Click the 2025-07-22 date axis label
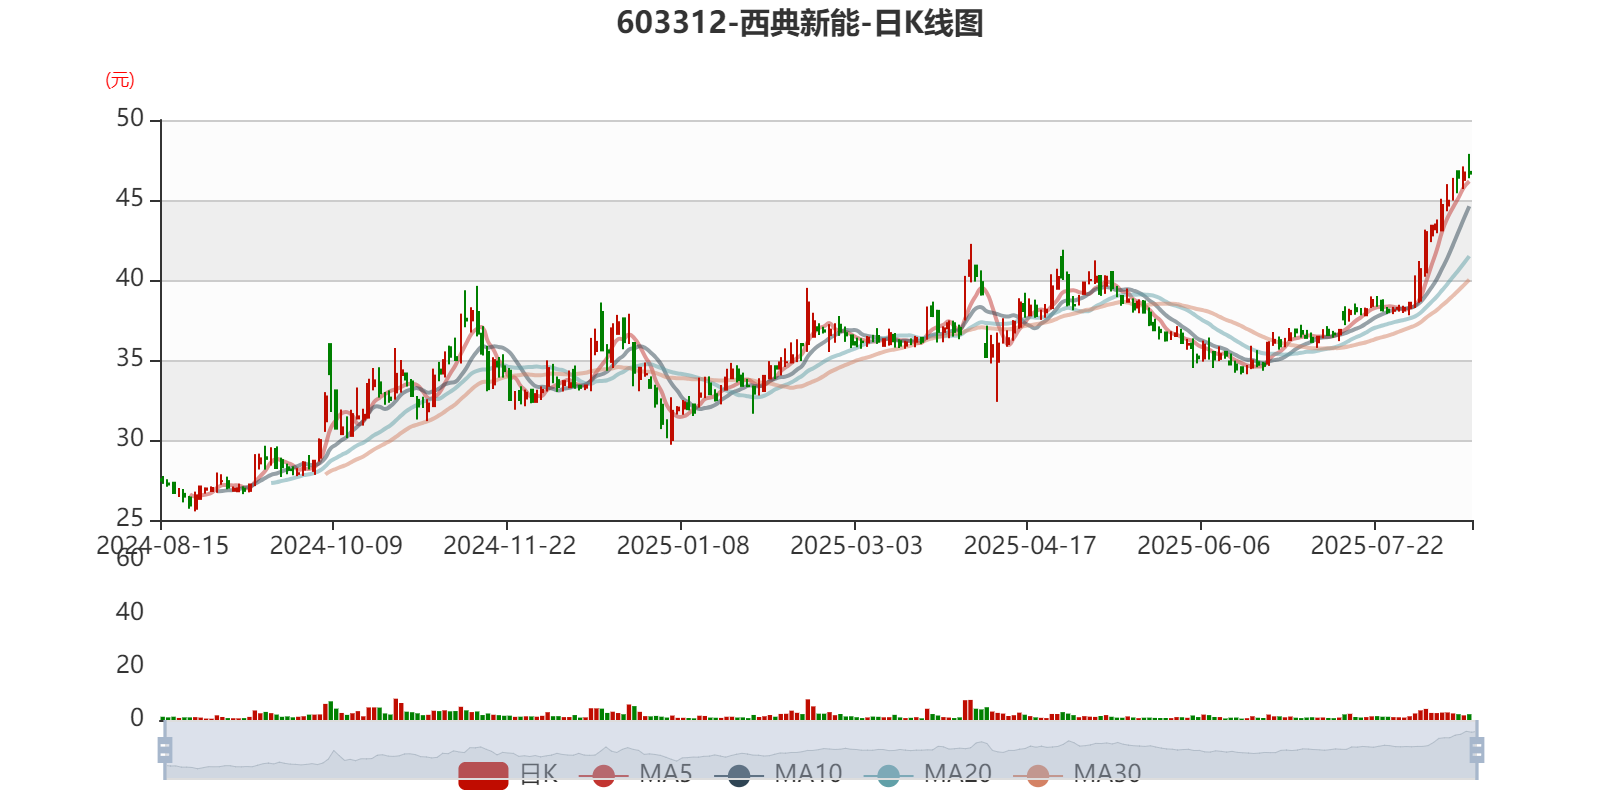 1377,546
